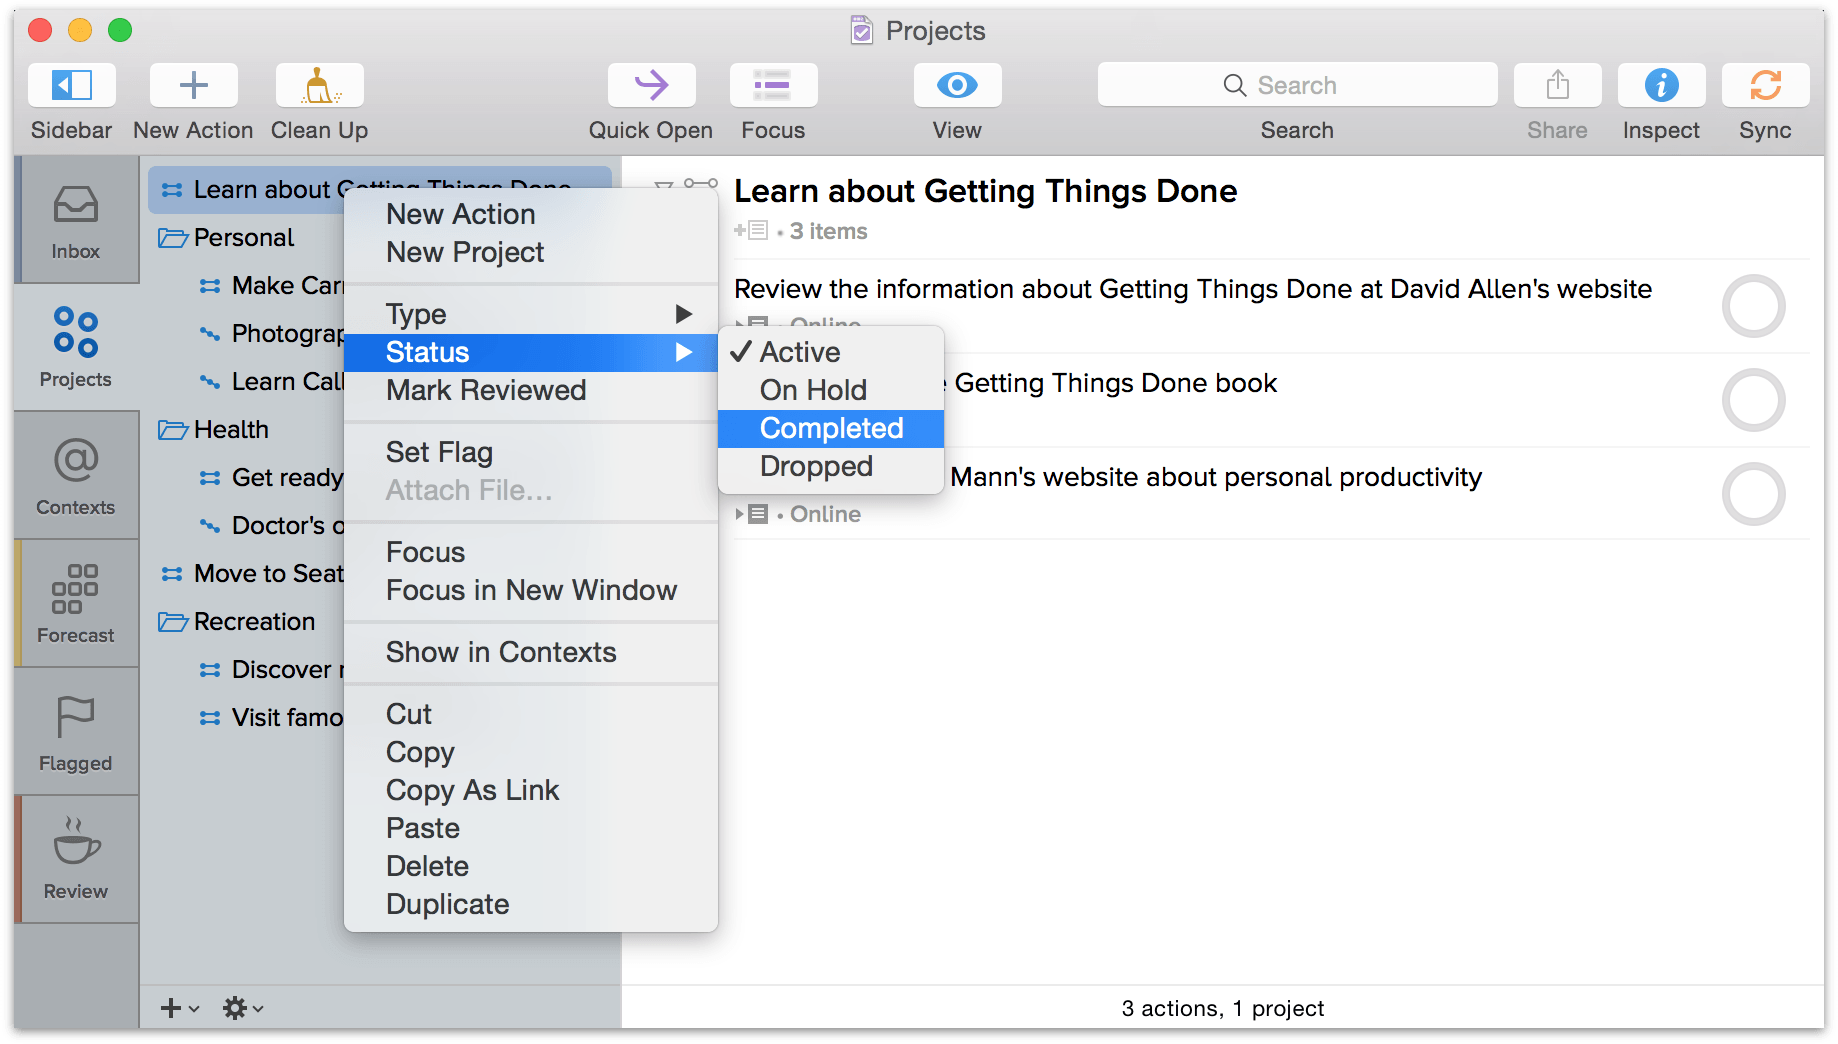Select the Learn Call project row
The image size is (1838, 1044).
(x=271, y=381)
